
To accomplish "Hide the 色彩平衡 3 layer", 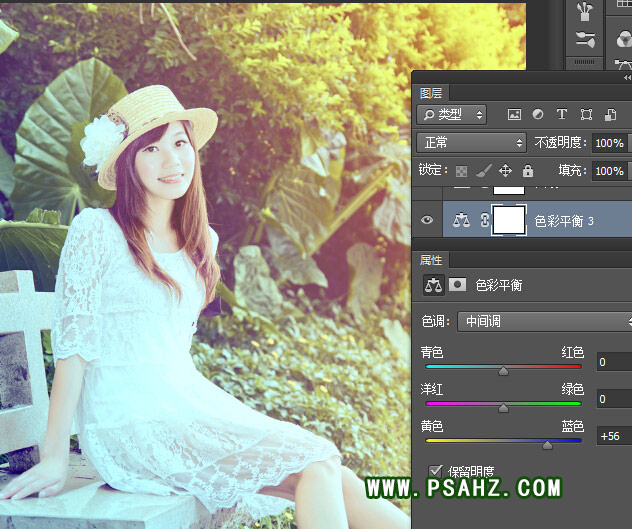I will [x=428, y=220].
